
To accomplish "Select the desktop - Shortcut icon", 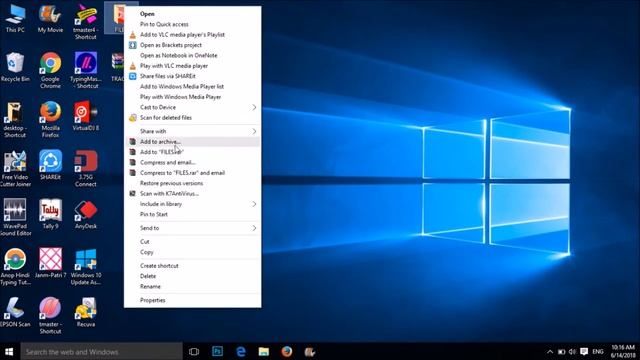I will tap(15, 120).
